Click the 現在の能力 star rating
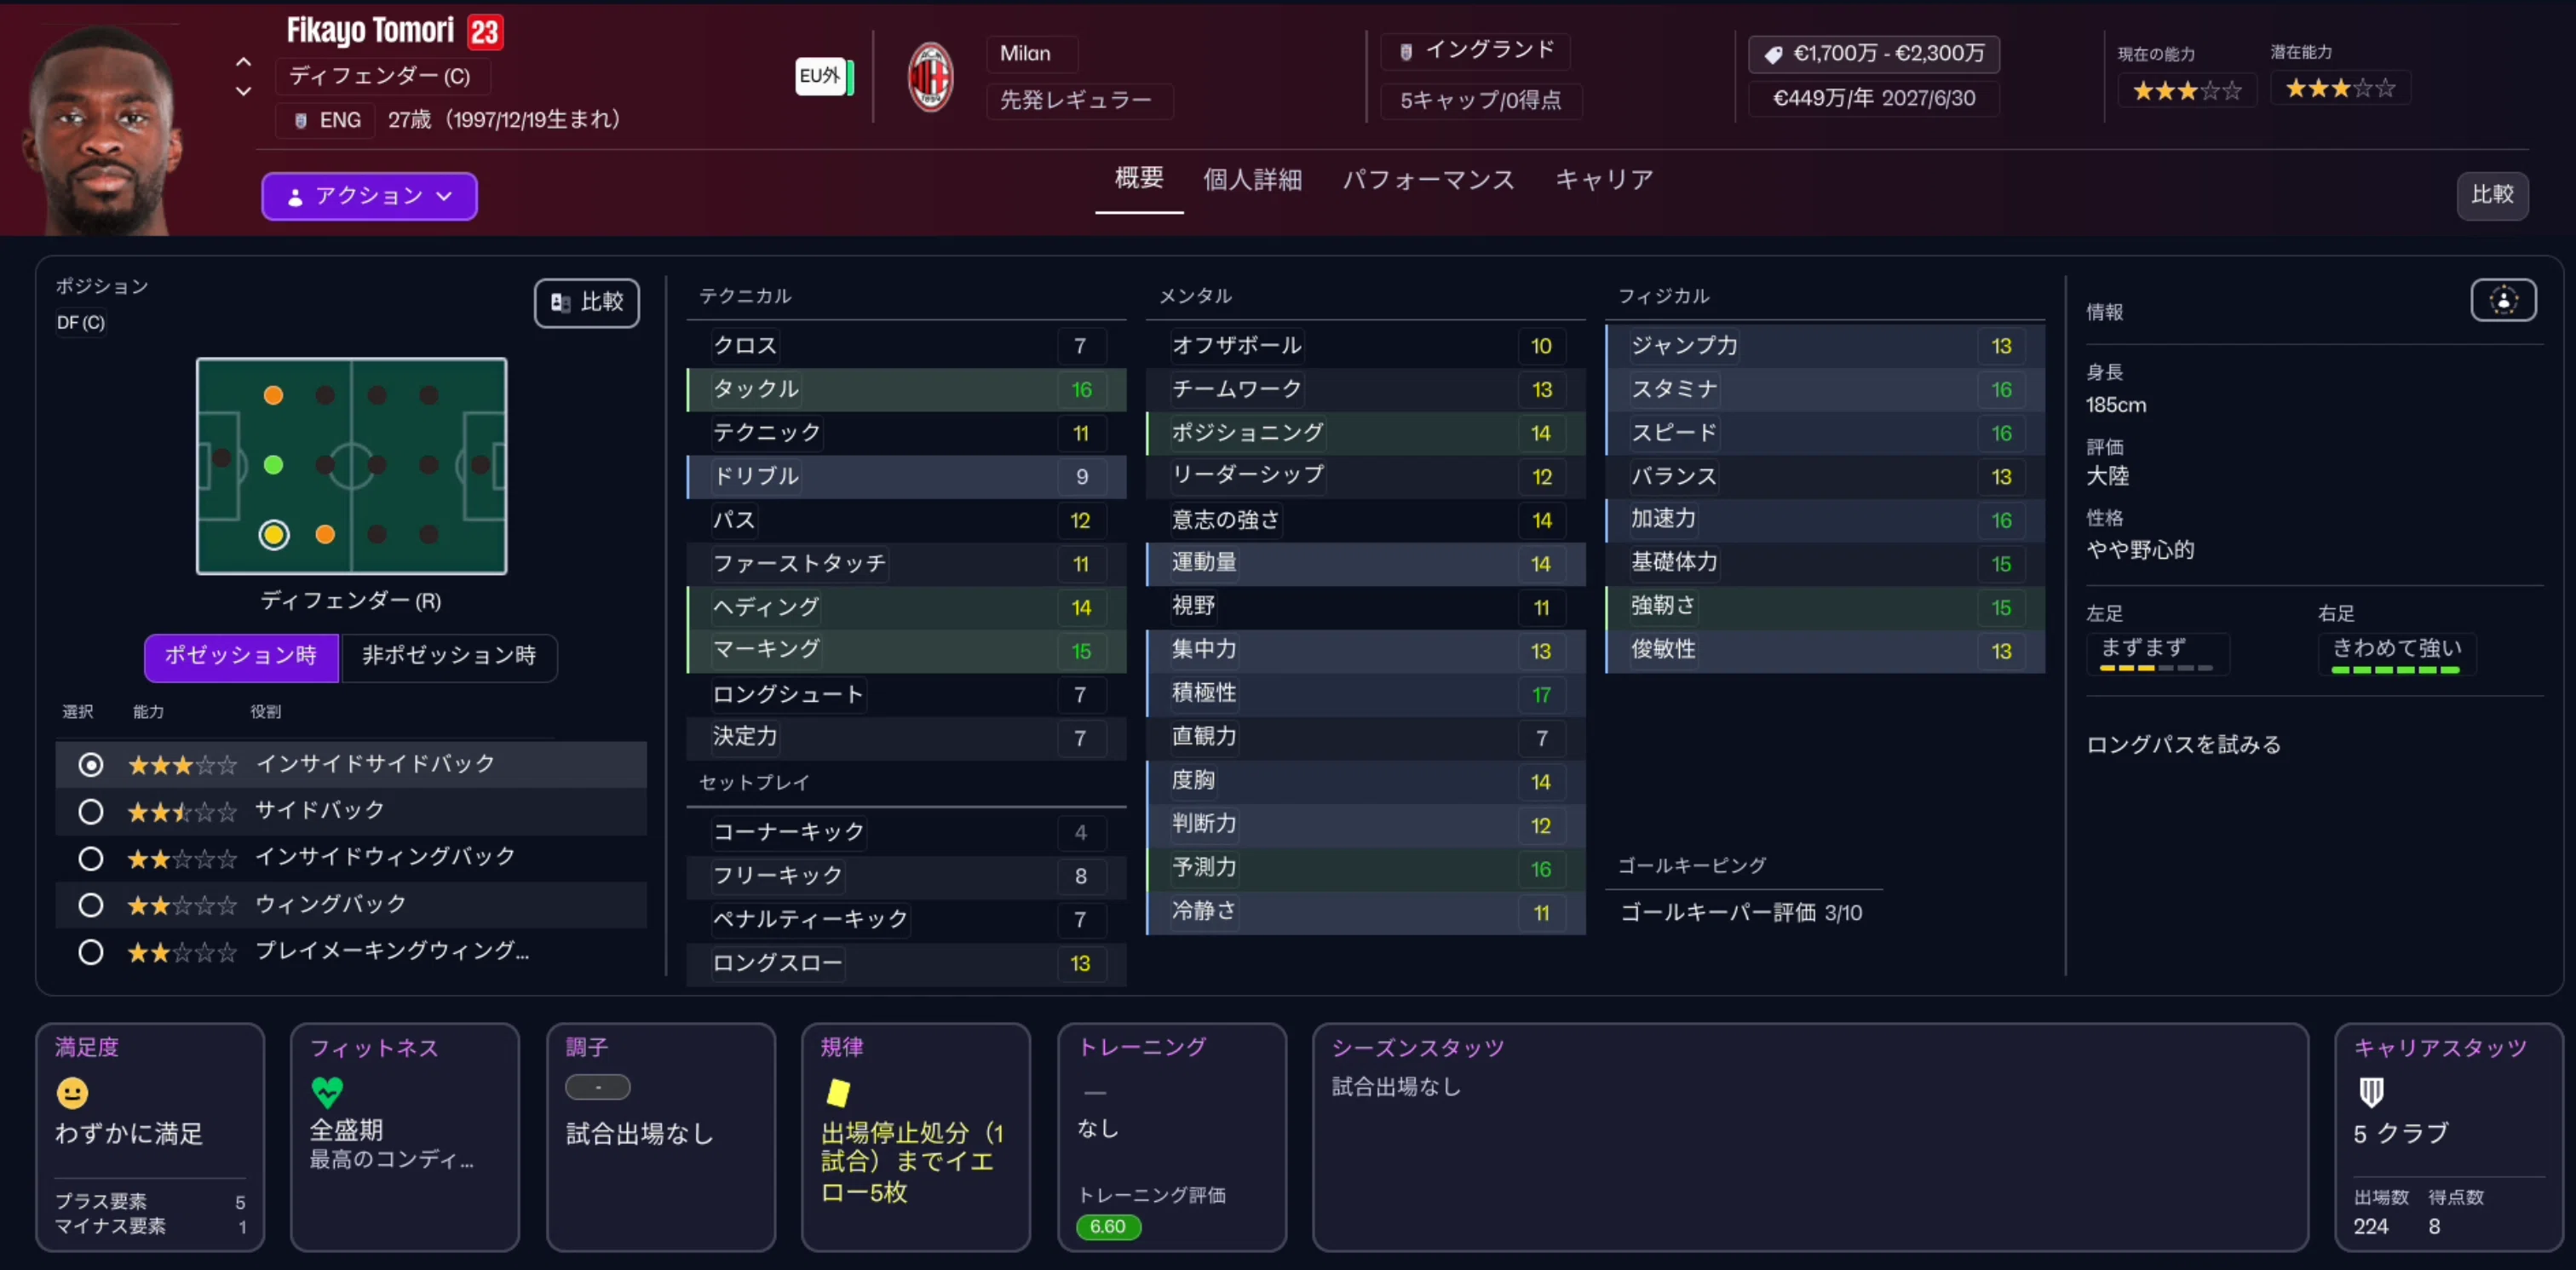This screenshot has width=2576, height=1270. point(2187,91)
